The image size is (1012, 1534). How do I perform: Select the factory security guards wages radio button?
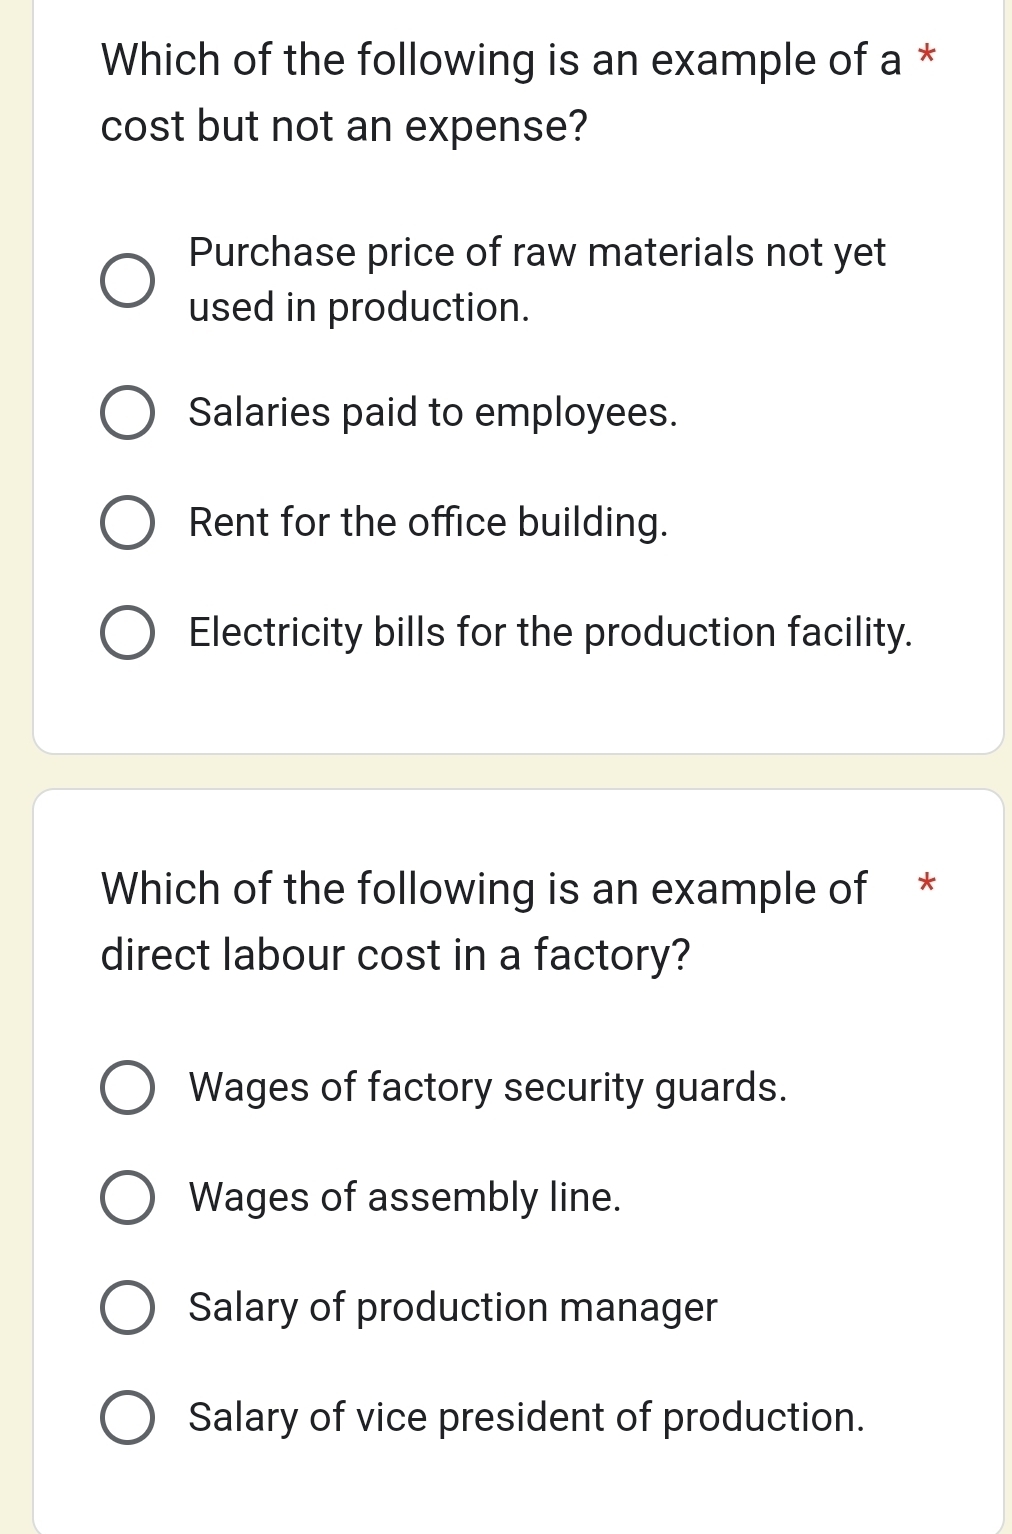coord(128,1087)
